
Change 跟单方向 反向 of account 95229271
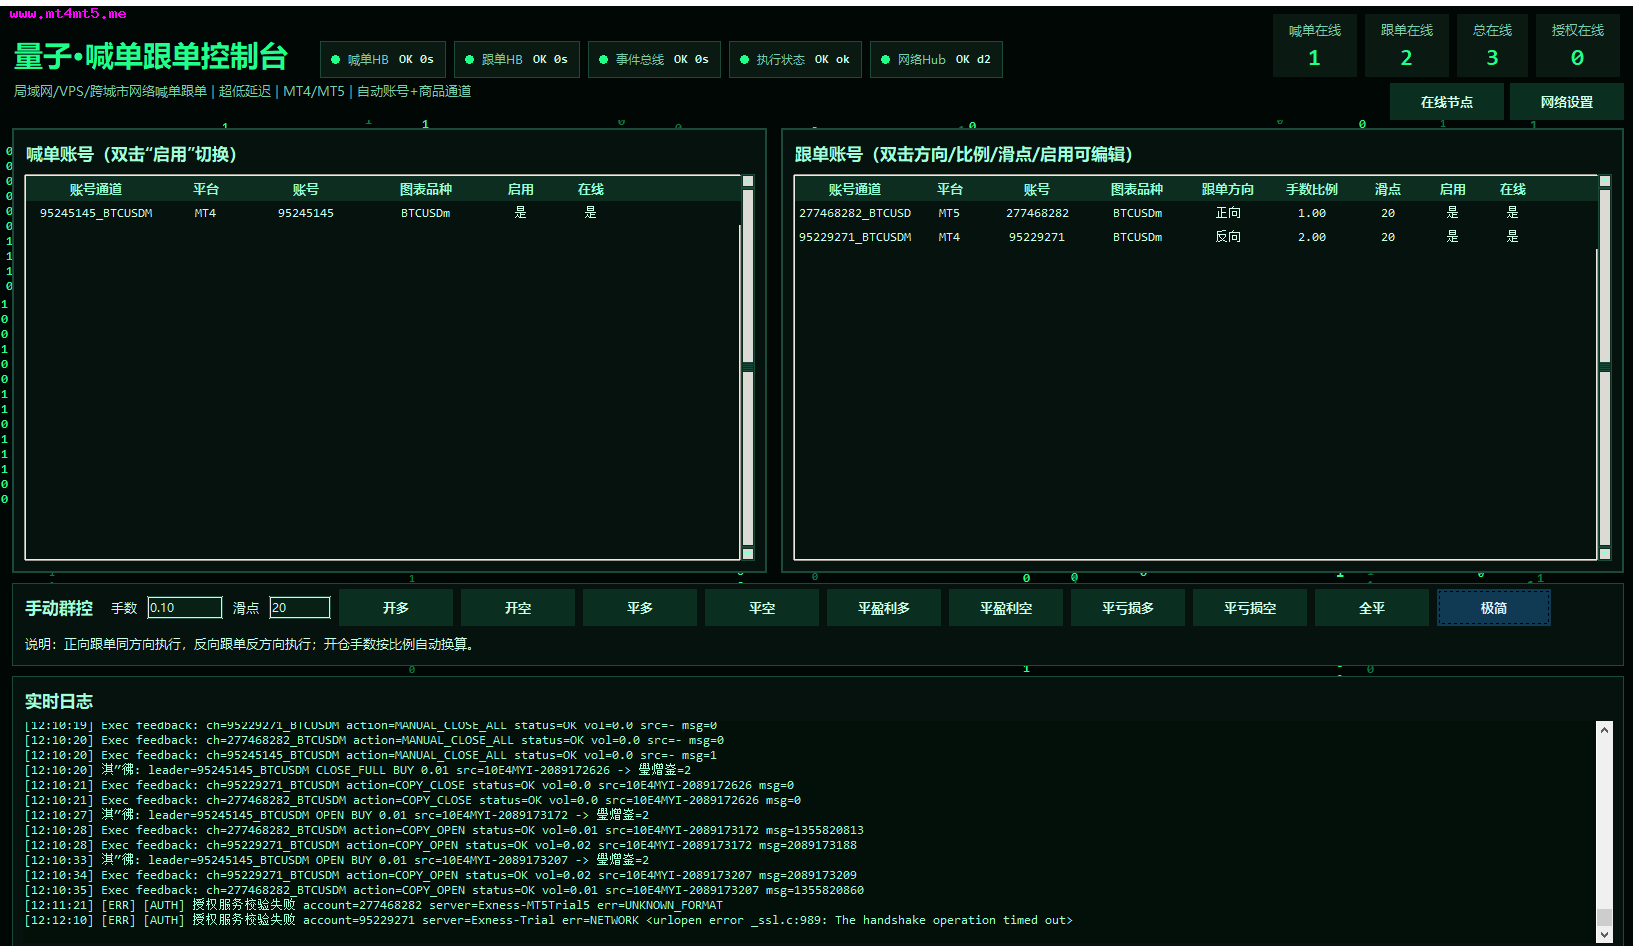pyautogui.click(x=1228, y=237)
